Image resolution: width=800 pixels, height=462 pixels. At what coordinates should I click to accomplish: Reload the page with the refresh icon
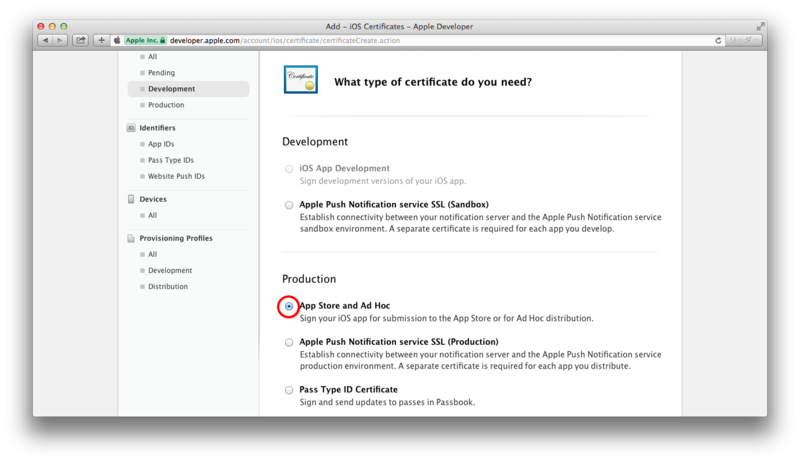pyautogui.click(x=718, y=40)
